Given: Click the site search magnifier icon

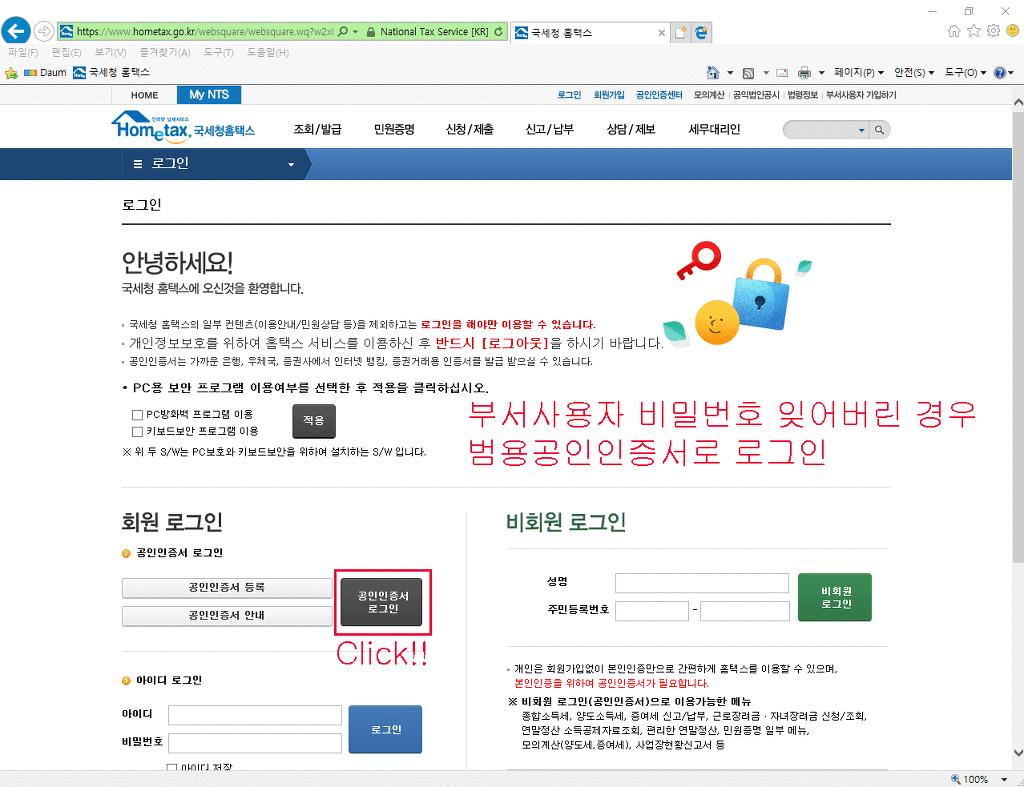Looking at the screenshot, I should coord(880,130).
